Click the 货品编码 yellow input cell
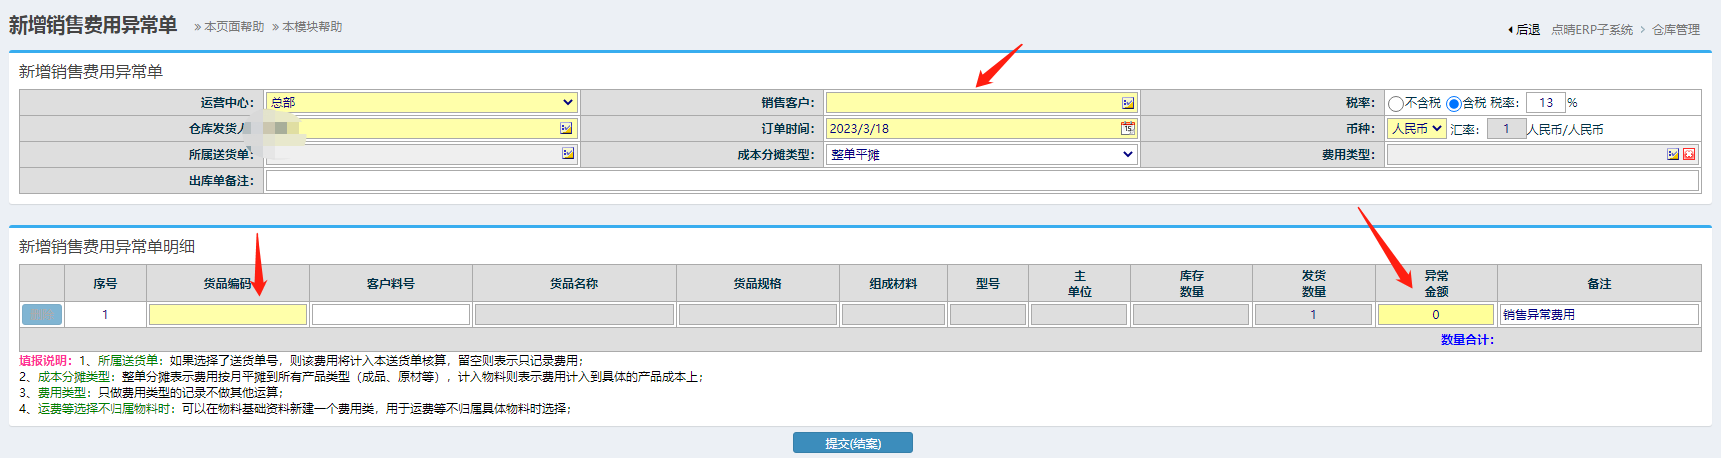Screen dimensions: 1721x458 (x=228, y=314)
